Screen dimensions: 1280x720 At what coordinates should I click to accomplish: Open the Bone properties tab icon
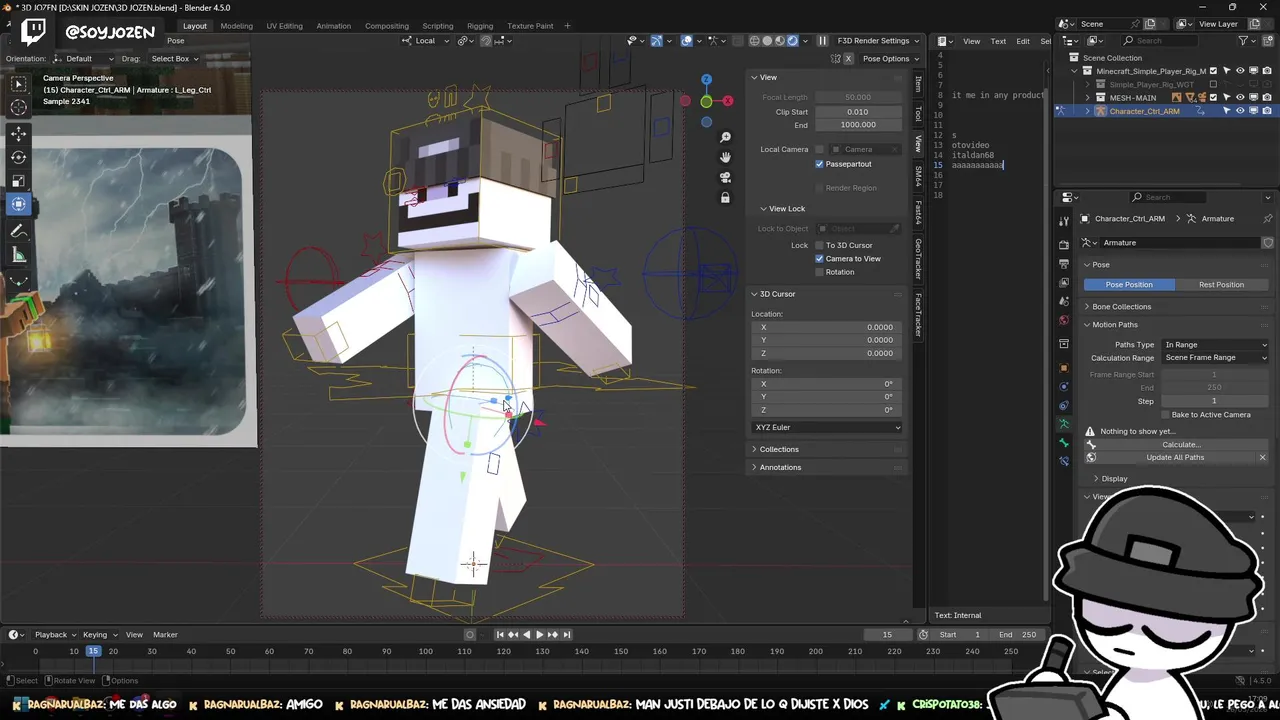click(1064, 443)
